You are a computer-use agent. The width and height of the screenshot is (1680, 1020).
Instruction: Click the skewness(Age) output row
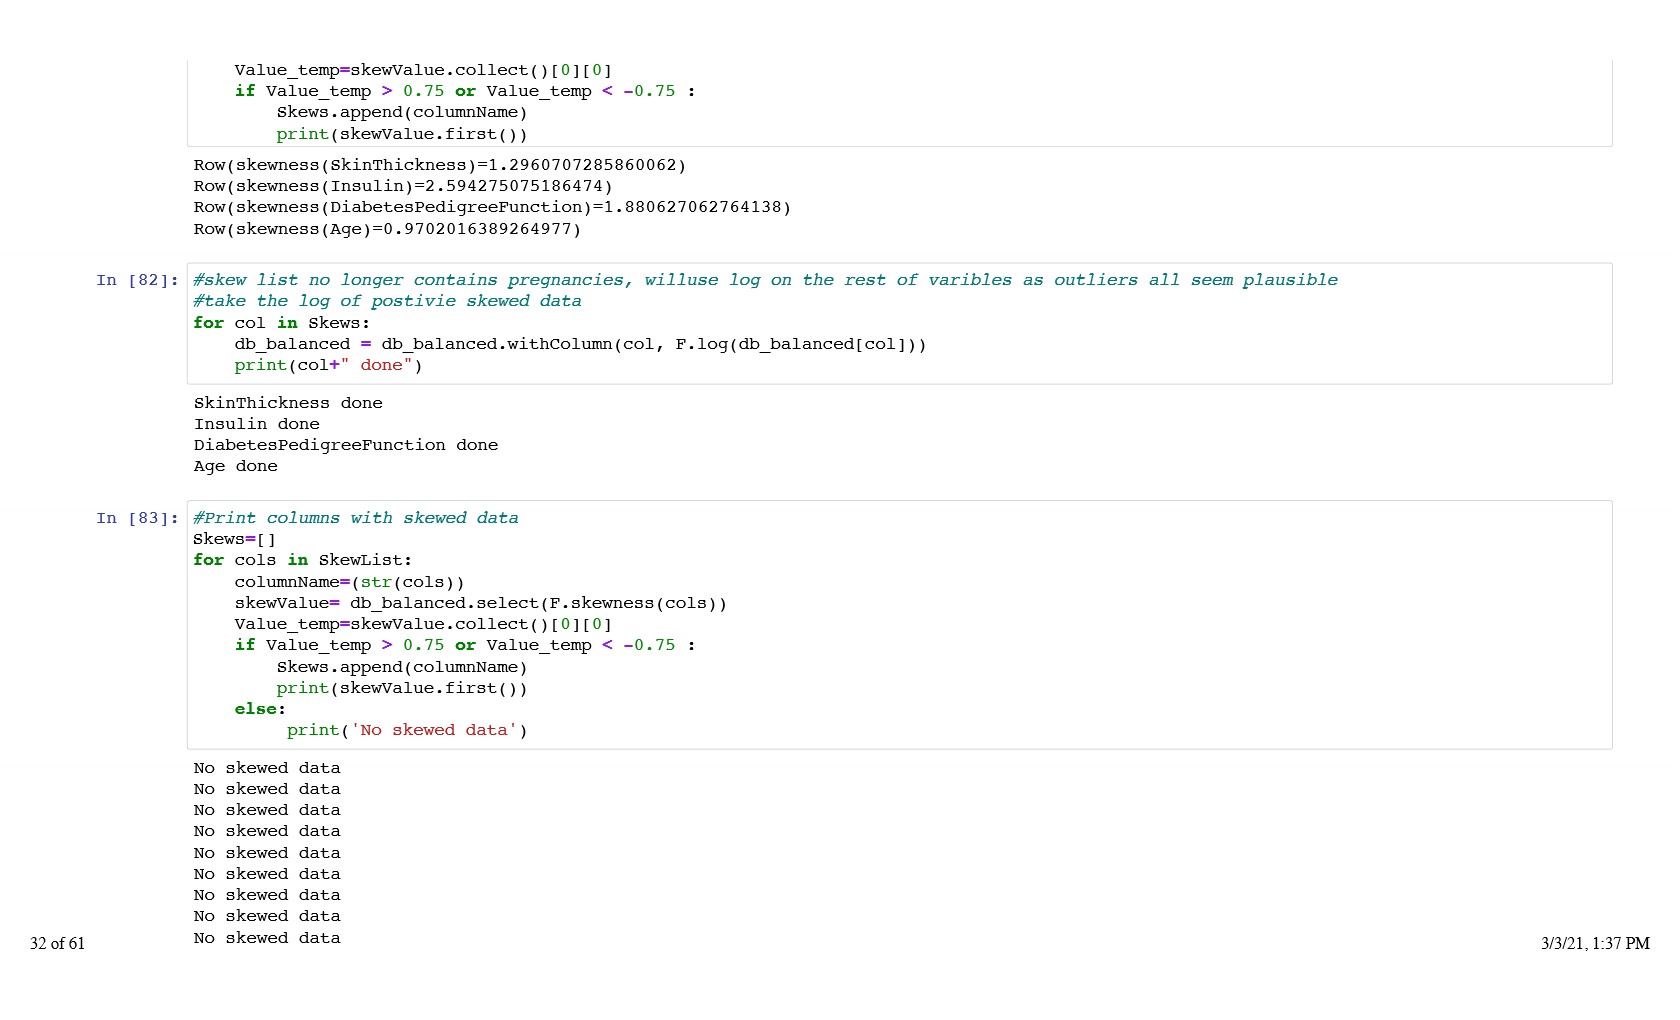[x=387, y=229]
